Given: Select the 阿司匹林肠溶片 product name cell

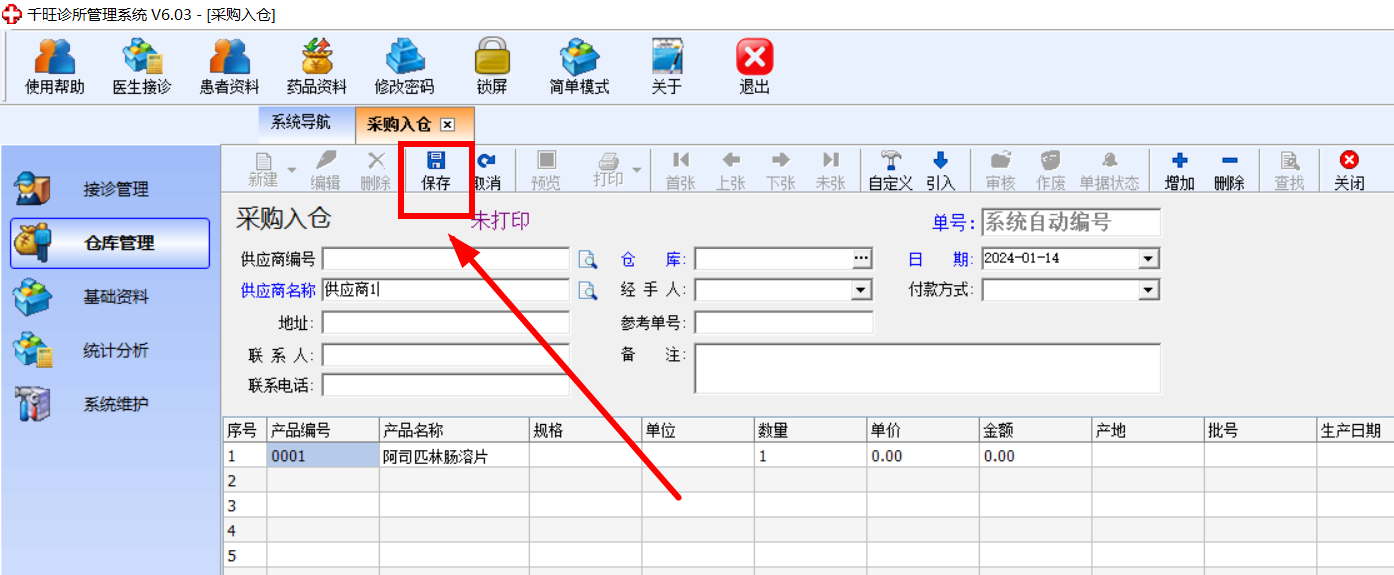Looking at the screenshot, I should [x=454, y=456].
